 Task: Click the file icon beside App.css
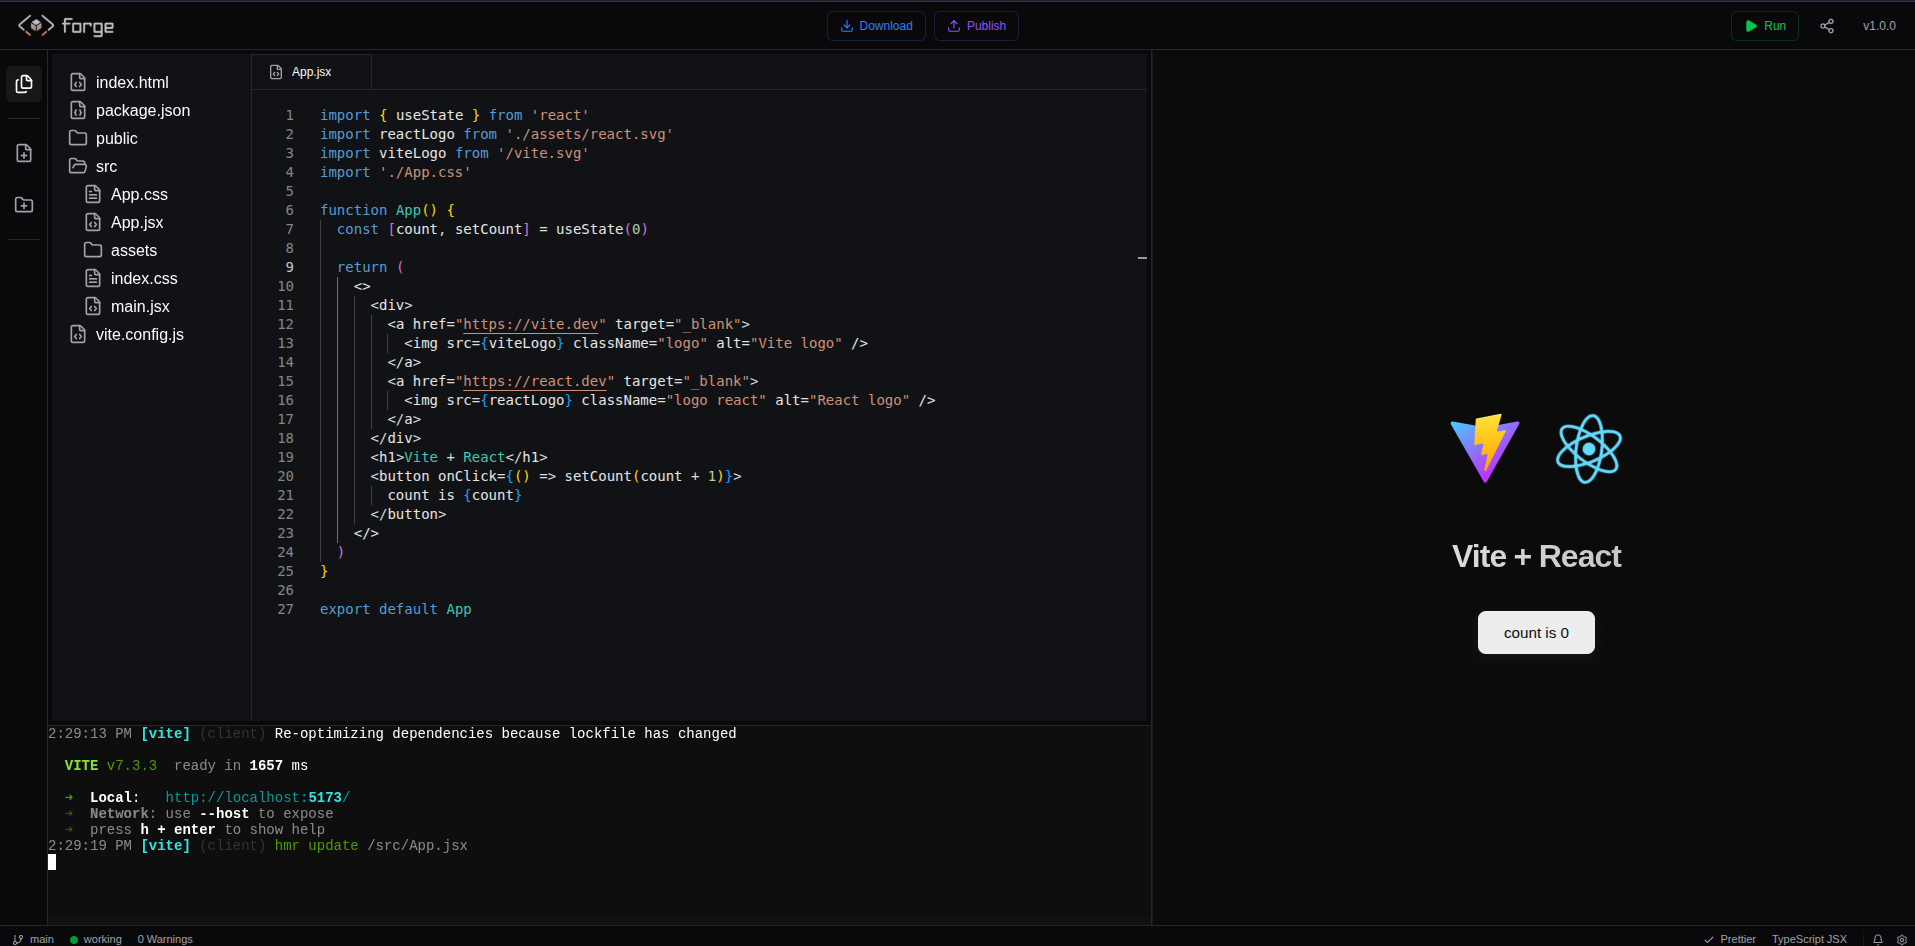click(93, 194)
